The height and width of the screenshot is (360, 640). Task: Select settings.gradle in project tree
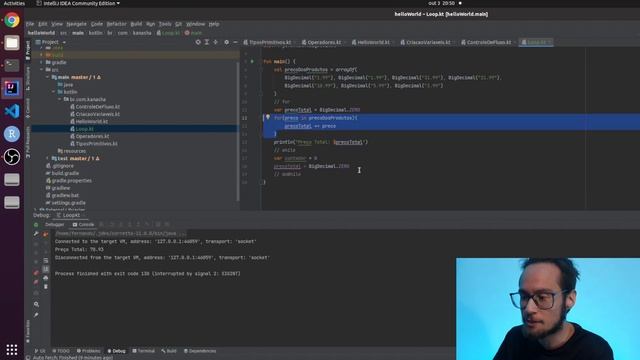[x=68, y=202]
